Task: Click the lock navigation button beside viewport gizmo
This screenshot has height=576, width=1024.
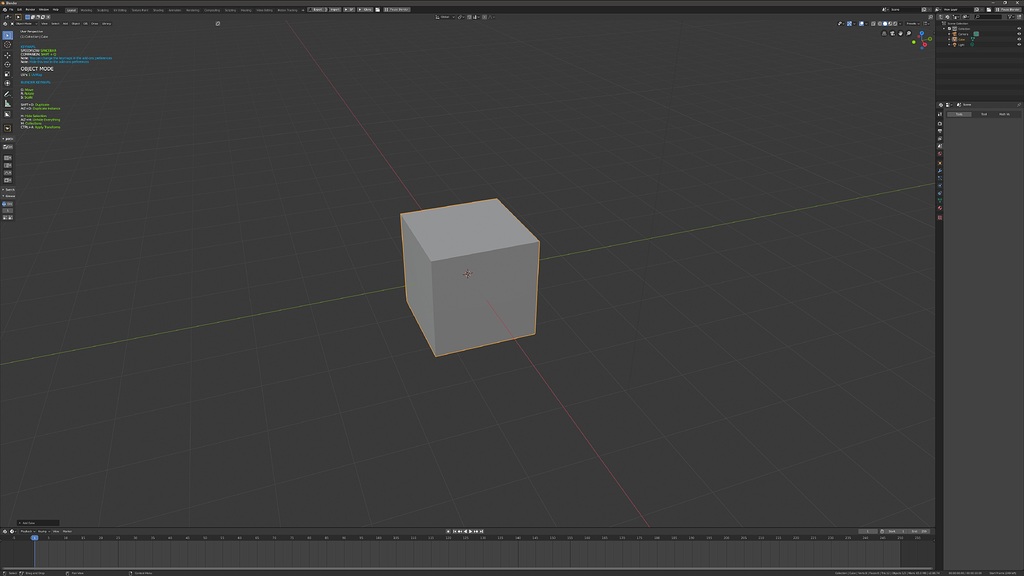Action: 884,33
